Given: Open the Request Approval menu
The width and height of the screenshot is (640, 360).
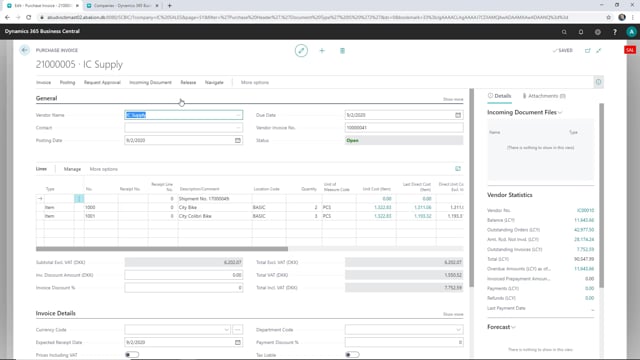Looking at the screenshot, I should point(102,82).
